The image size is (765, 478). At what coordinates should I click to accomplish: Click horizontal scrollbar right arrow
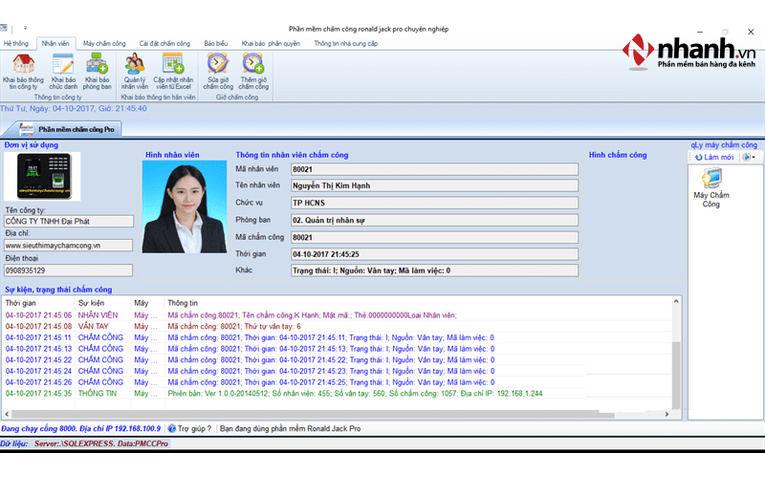click(x=667, y=414)
